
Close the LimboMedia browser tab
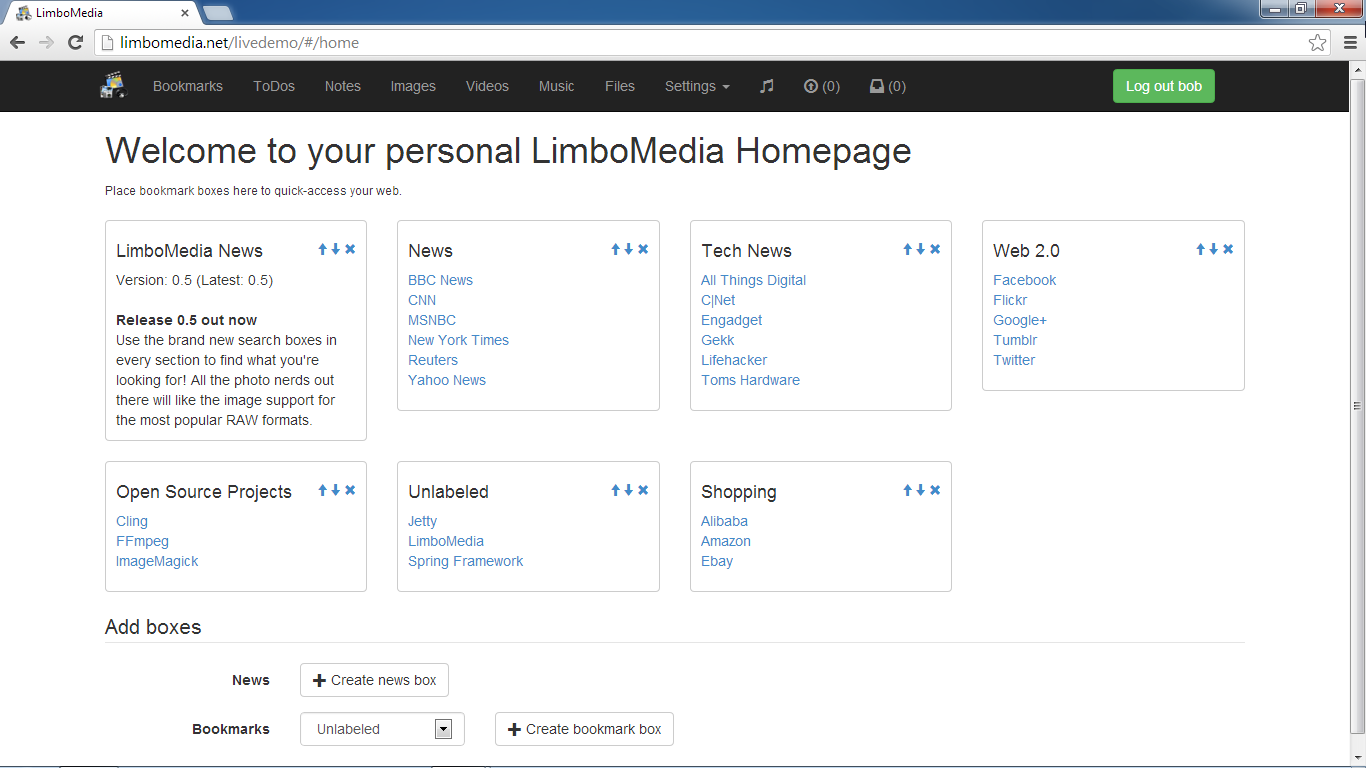click(x=185, y=13)
